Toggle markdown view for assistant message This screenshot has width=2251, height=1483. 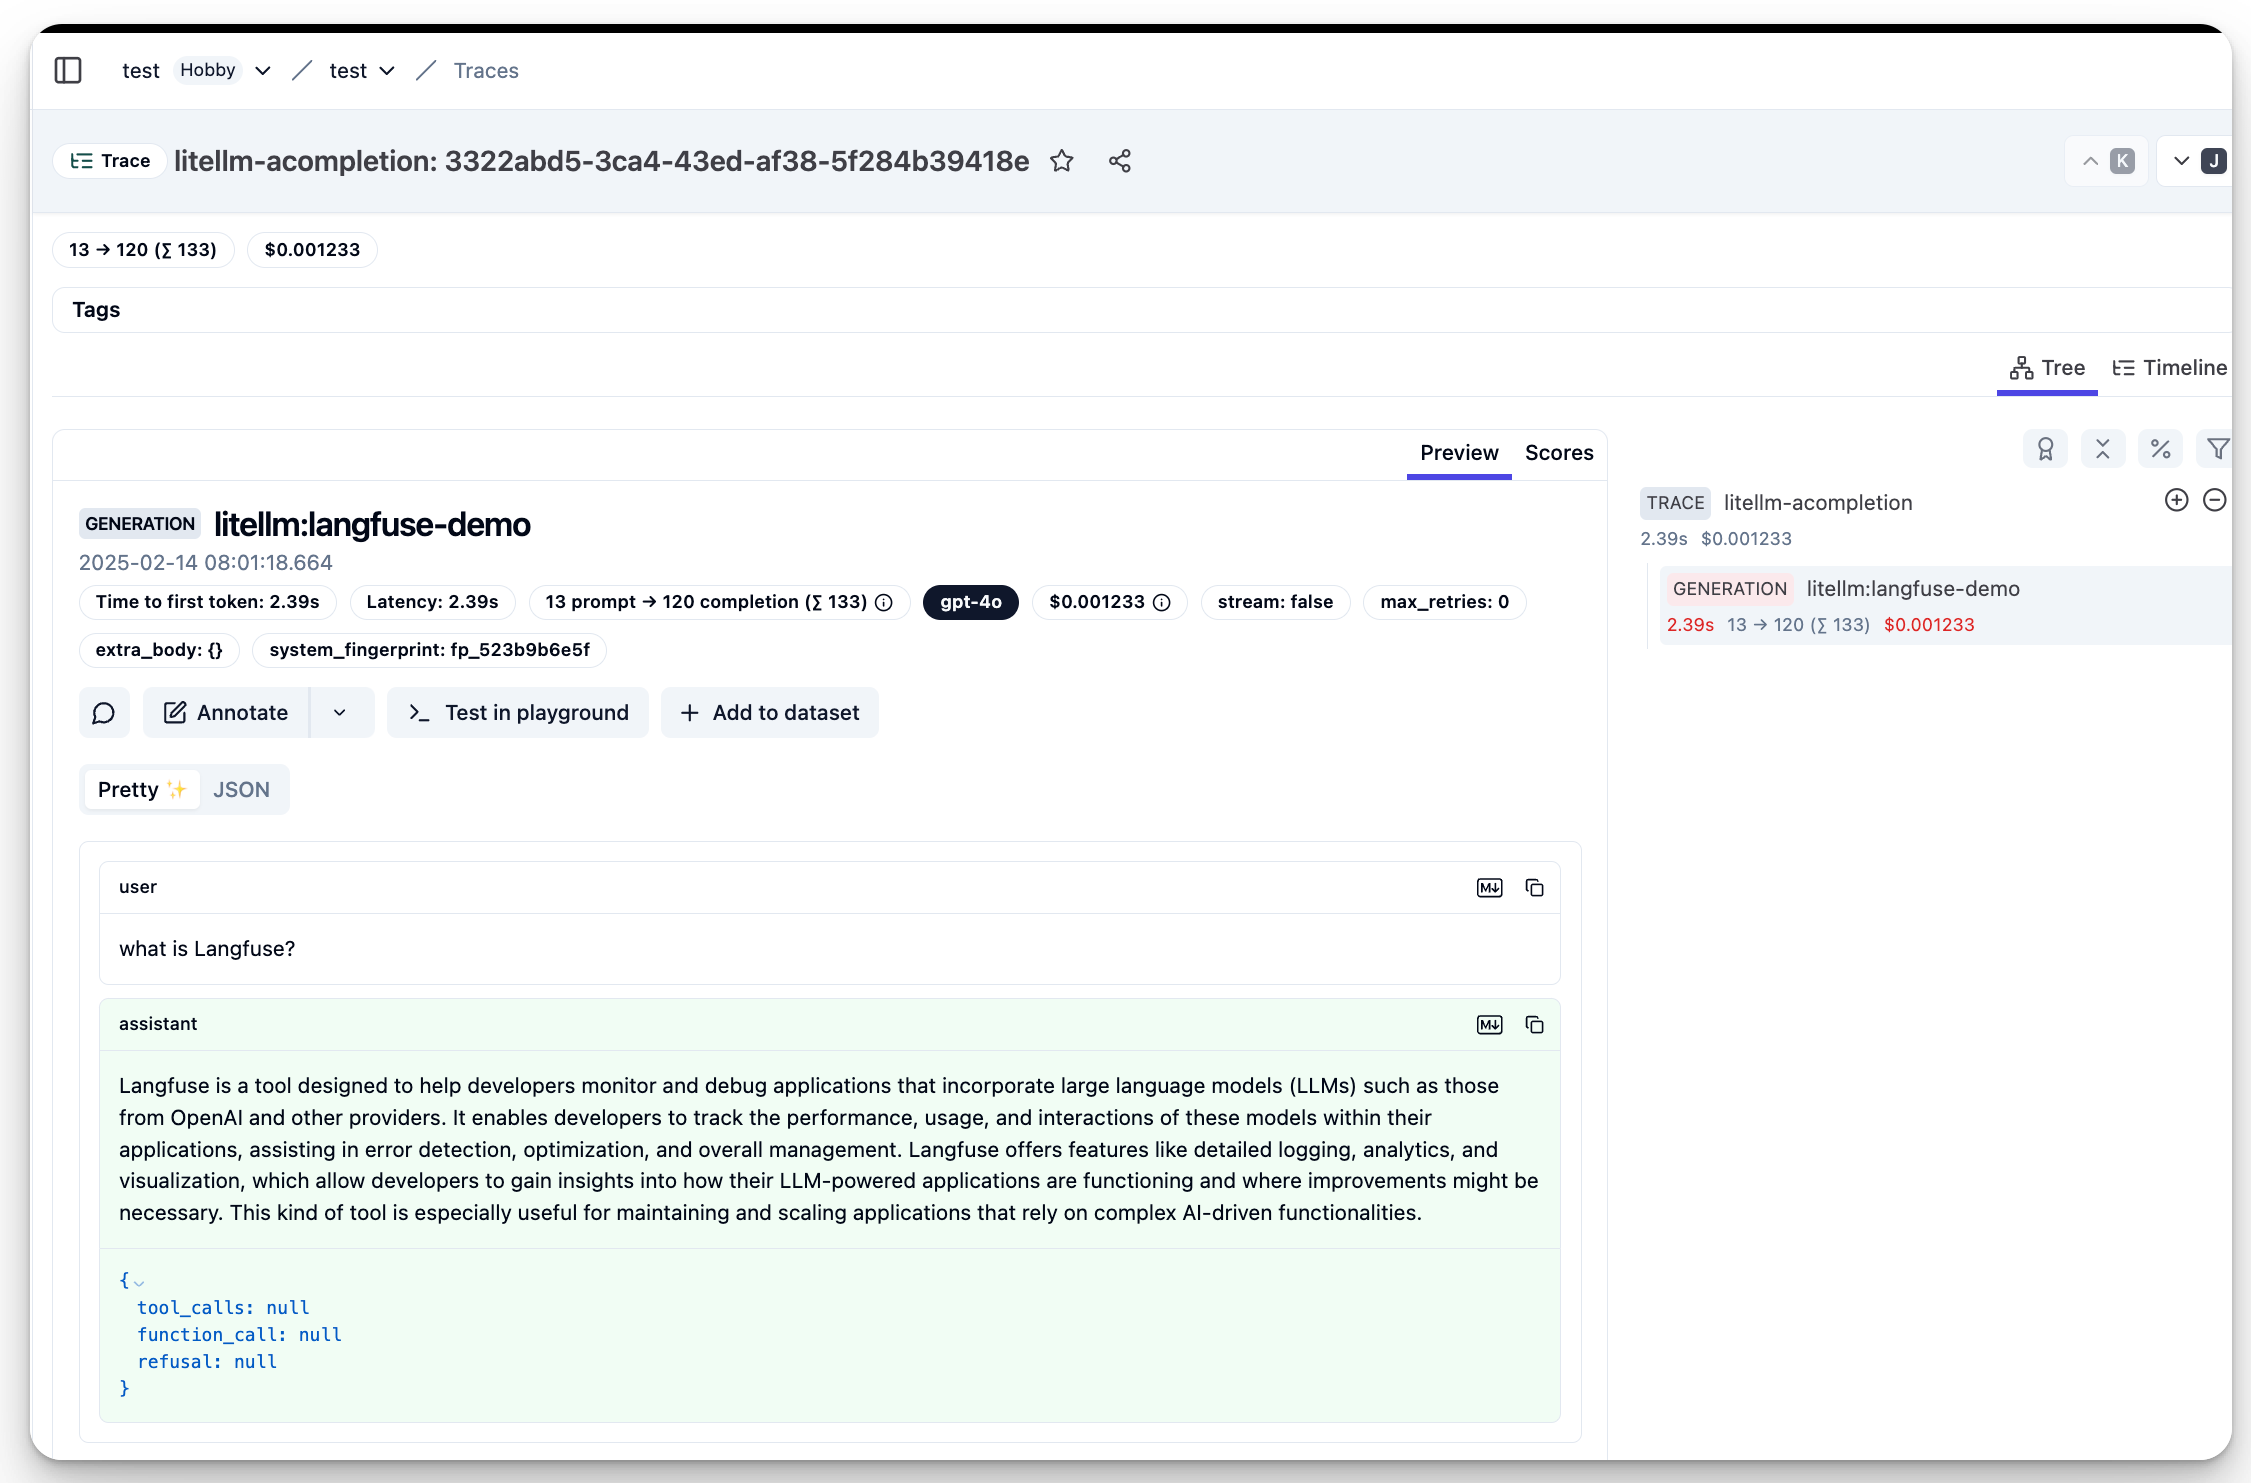[1489, 1025]
